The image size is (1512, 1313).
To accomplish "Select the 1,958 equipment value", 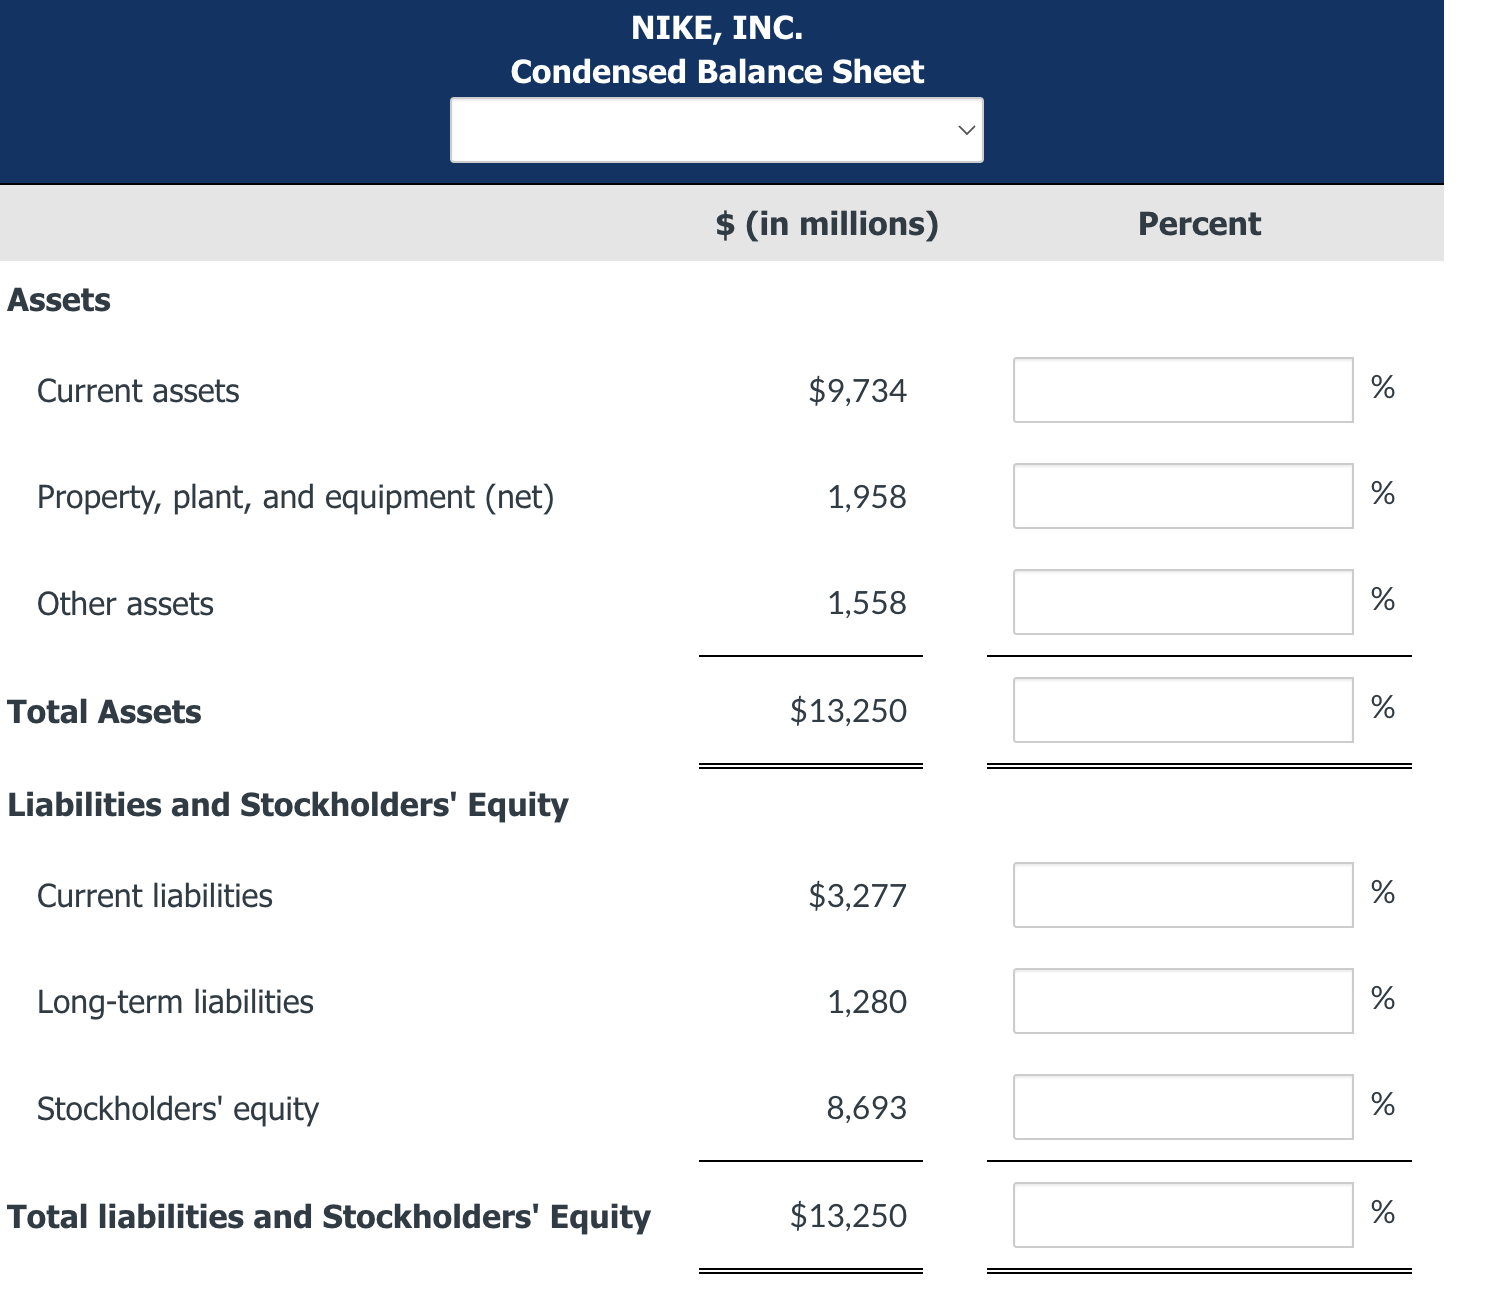I will click(x=868, y=496).
